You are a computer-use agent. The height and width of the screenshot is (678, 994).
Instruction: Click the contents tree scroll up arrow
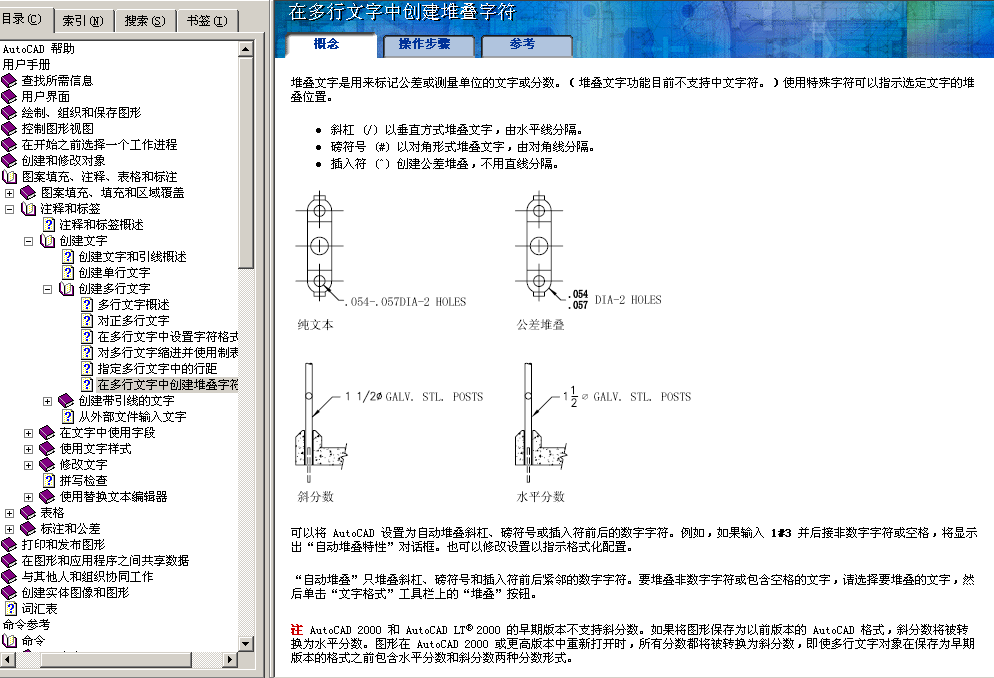click(246, 49)
